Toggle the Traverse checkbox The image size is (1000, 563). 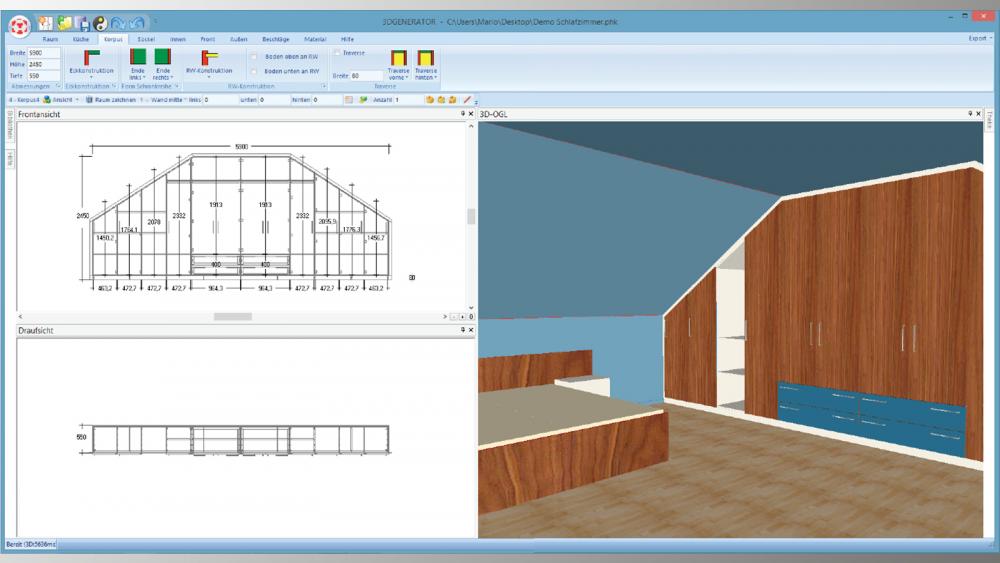pos(337,51)
